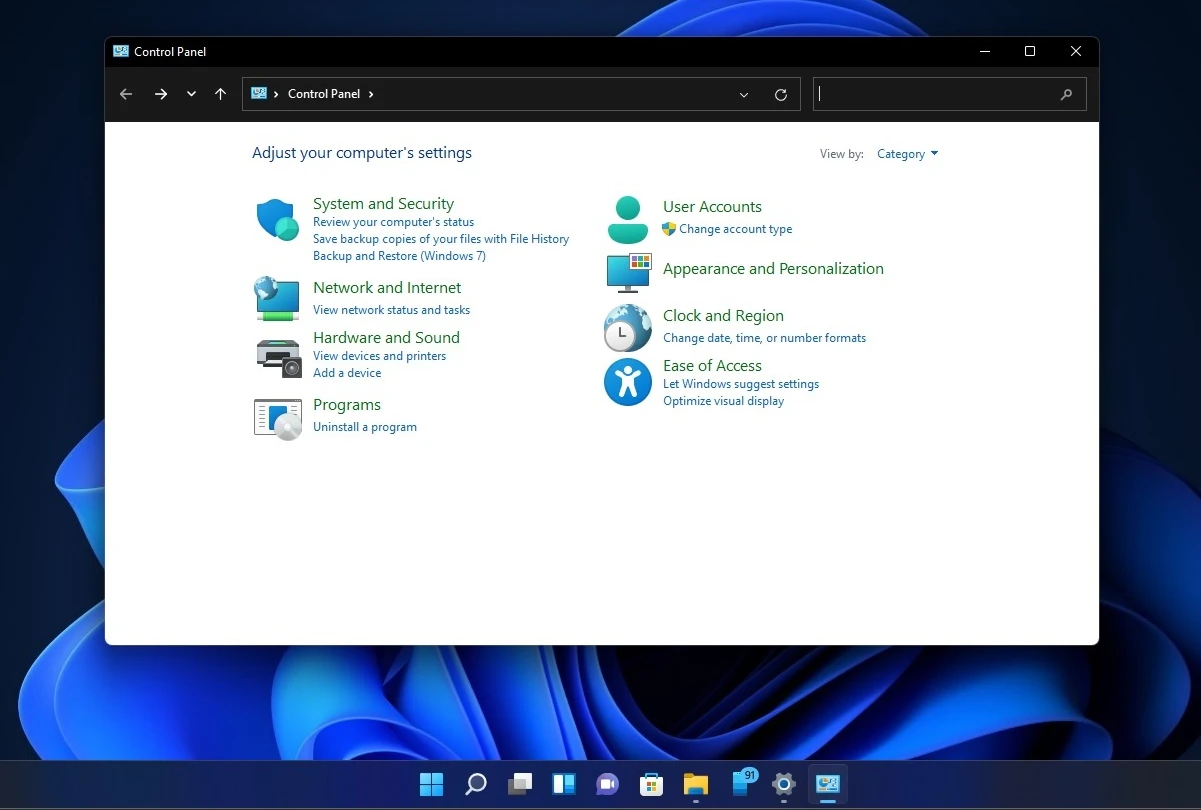
Task: Expand the recent locations chevron
Action: pyautogui.click(x=191, y=94)
